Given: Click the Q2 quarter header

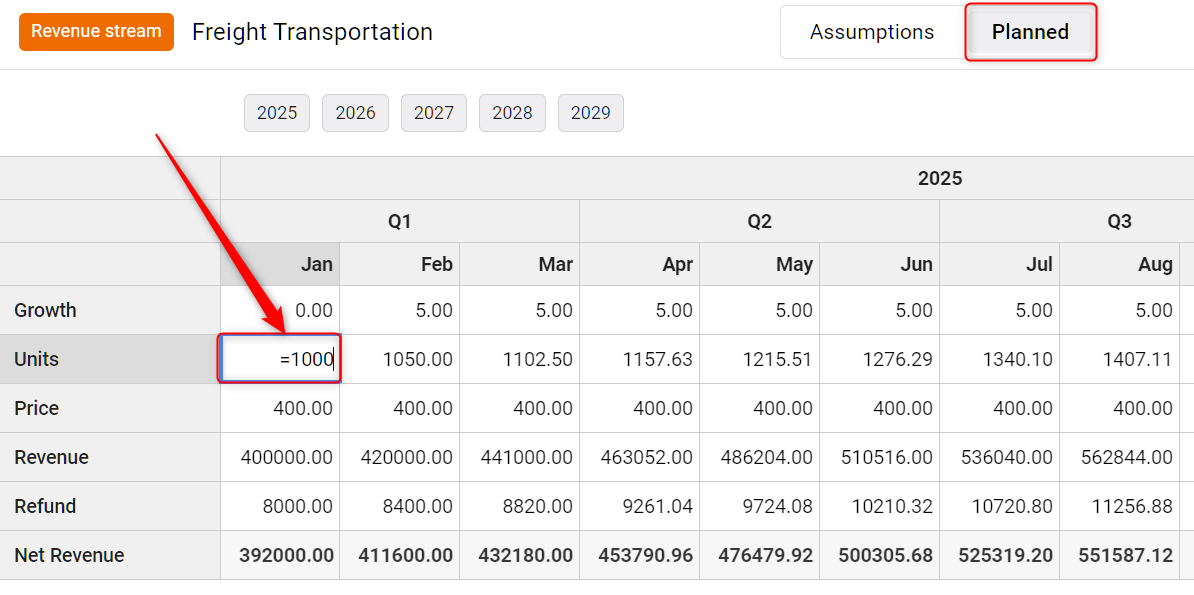Looking at the screenshot, I should click(760, 221).
